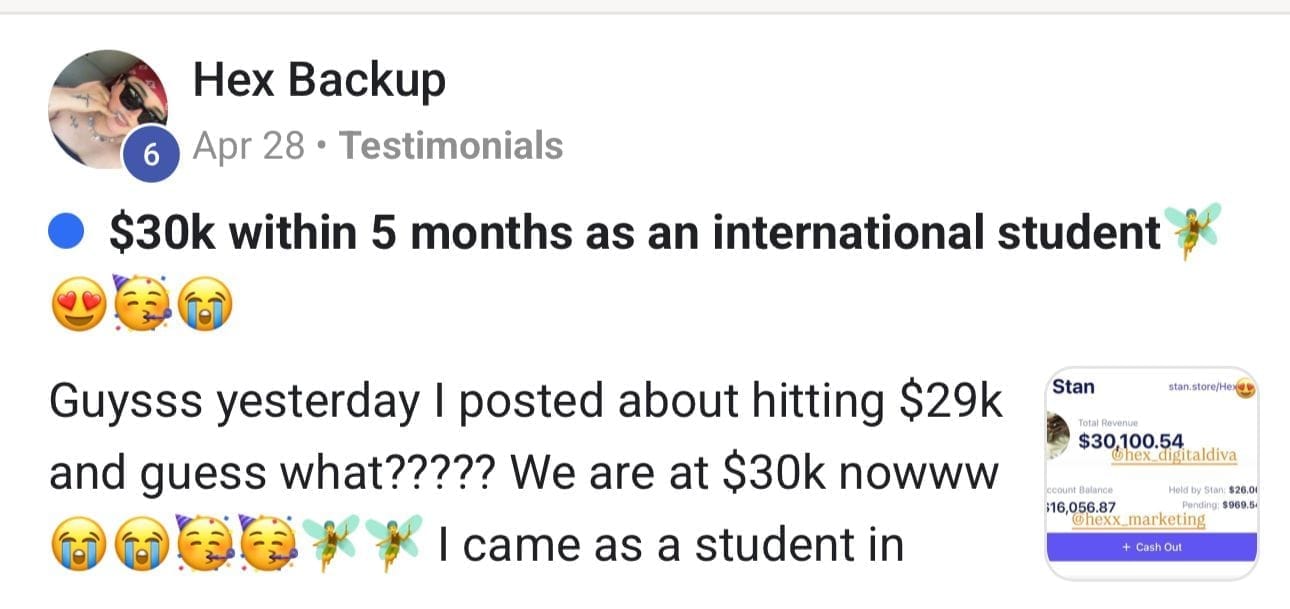The height and width of the screenshot is (609, 1290).
Task: Click the Stan logo in the thumbnail
Action: [1073, 387]
